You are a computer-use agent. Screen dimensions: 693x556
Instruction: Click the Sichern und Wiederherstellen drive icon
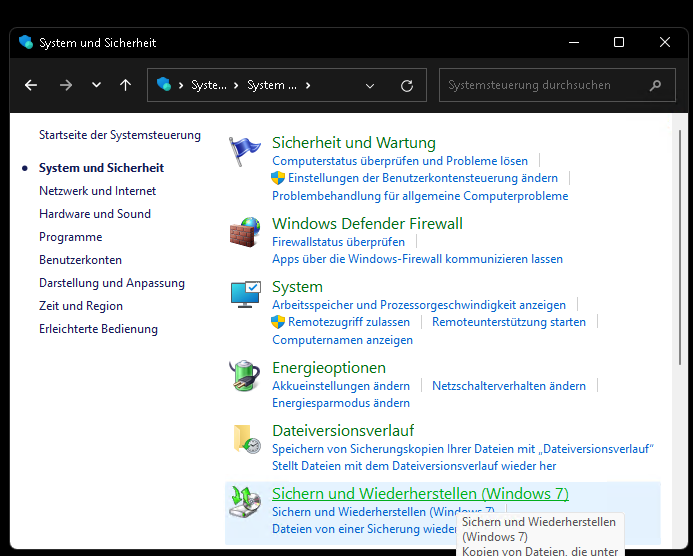click(245, 502)
